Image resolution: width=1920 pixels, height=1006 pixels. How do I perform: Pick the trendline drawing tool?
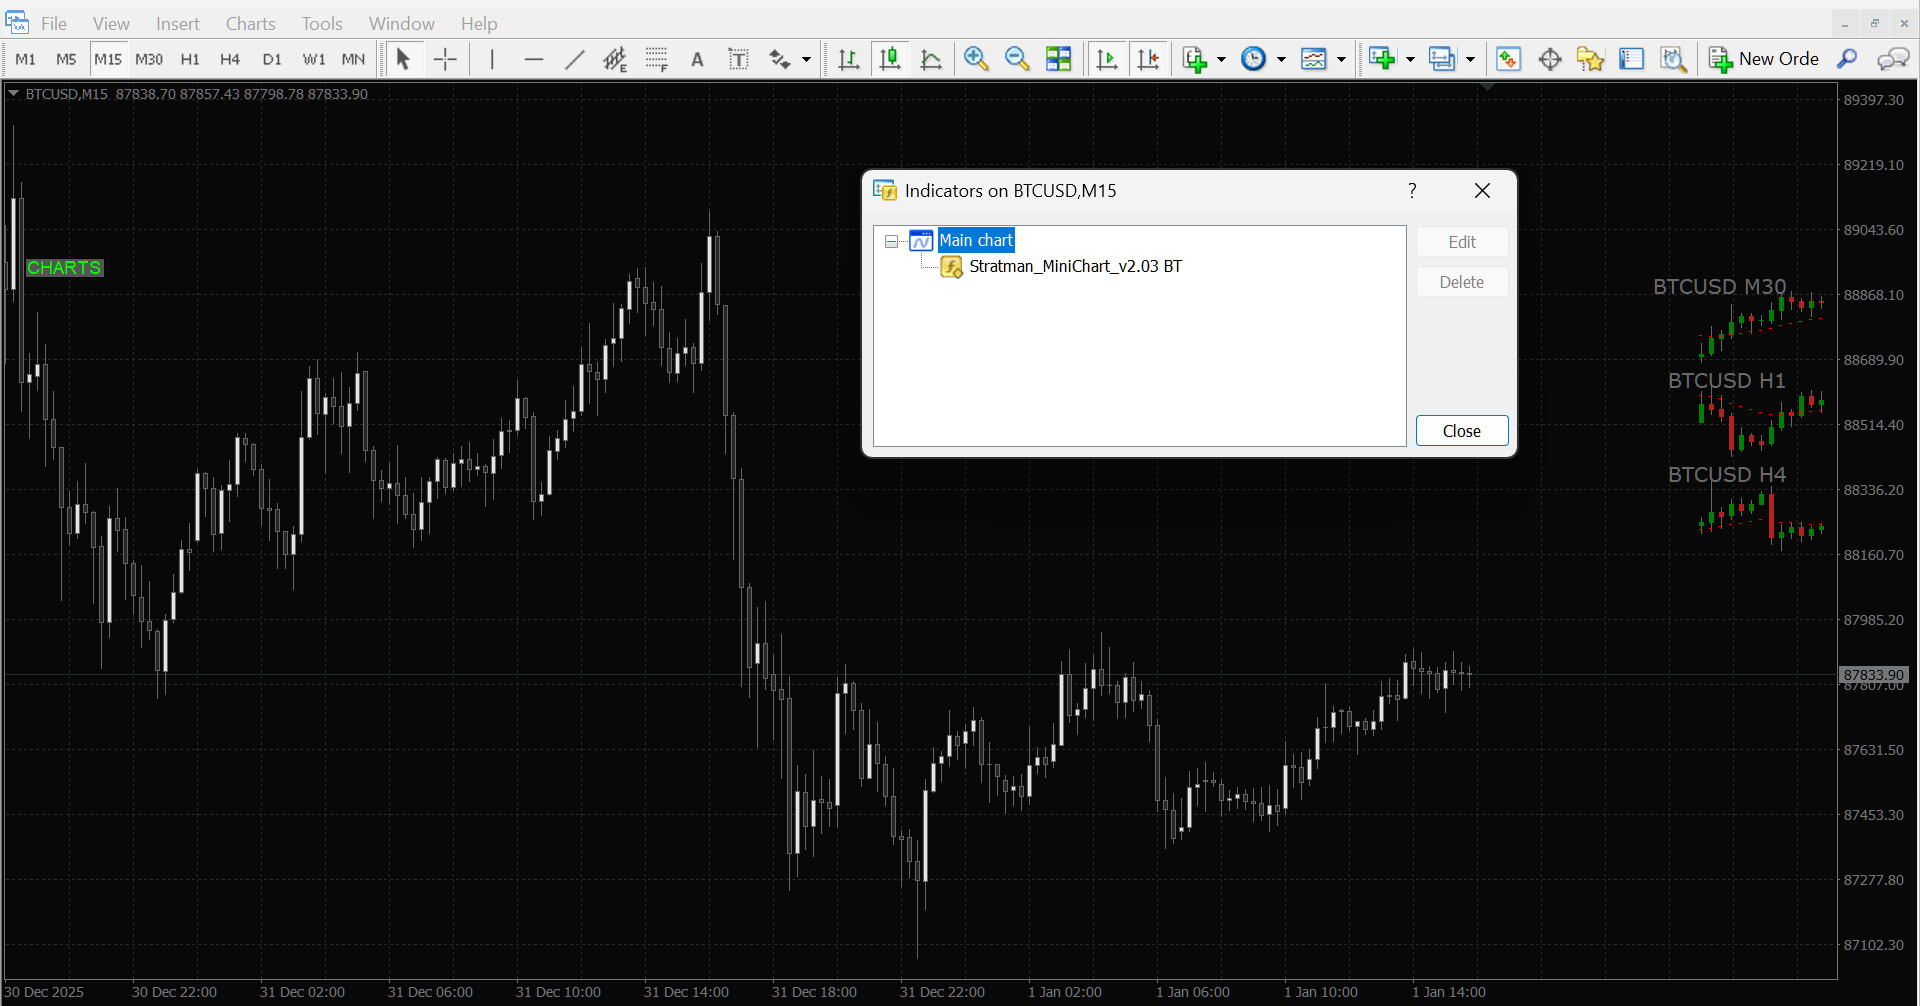[x=574, y=59]
